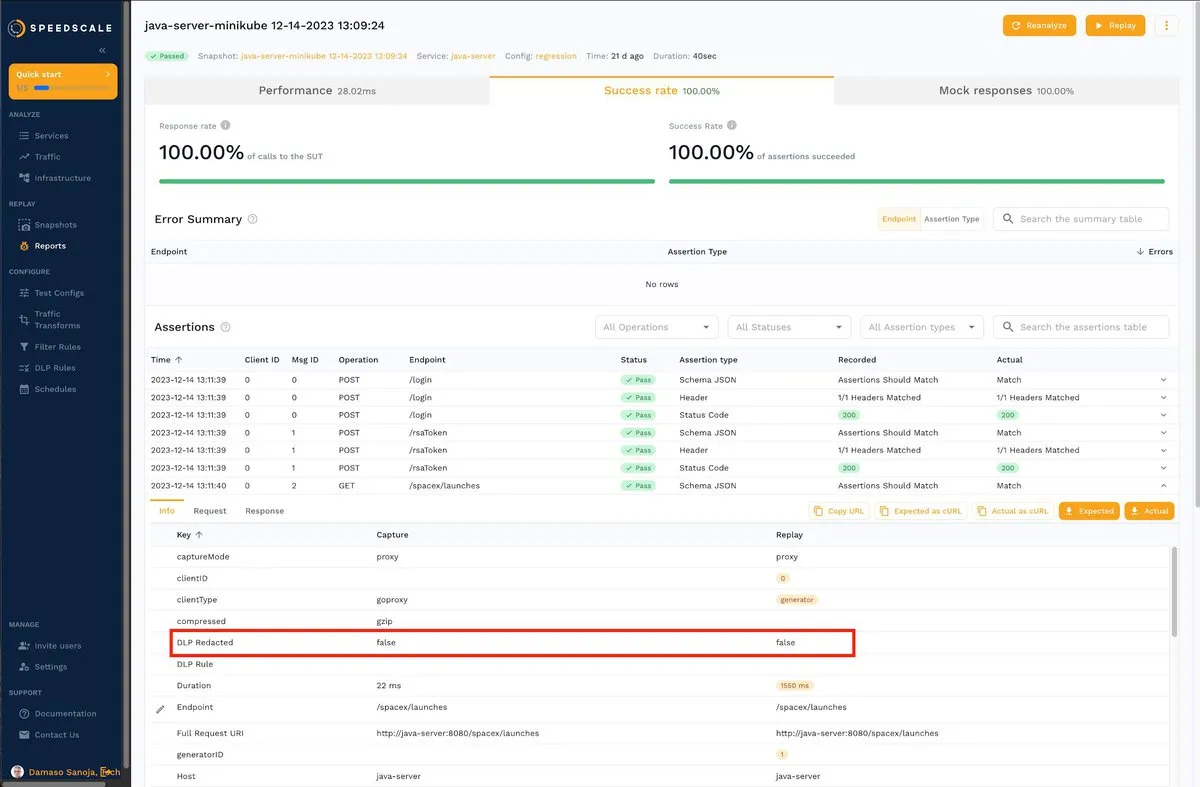Click the pencil edit icon beside Endpoint
The image size is (1200, 787).
pos(160,709)
